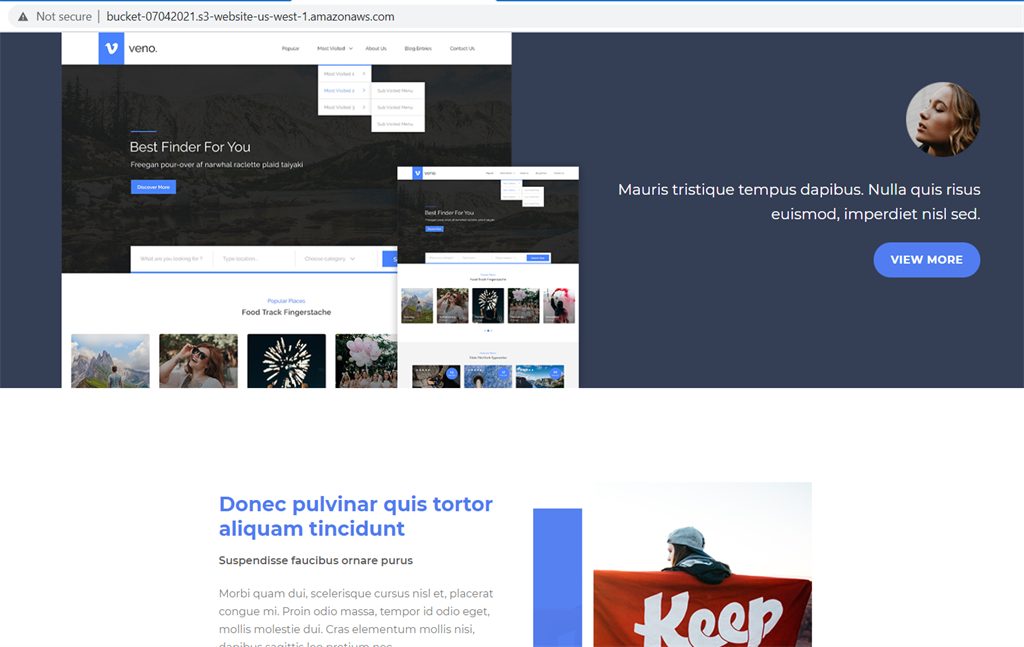The image size is (1024, 647).
Task: Click the mountain hiker thumbnail
Action: point(110,361)
